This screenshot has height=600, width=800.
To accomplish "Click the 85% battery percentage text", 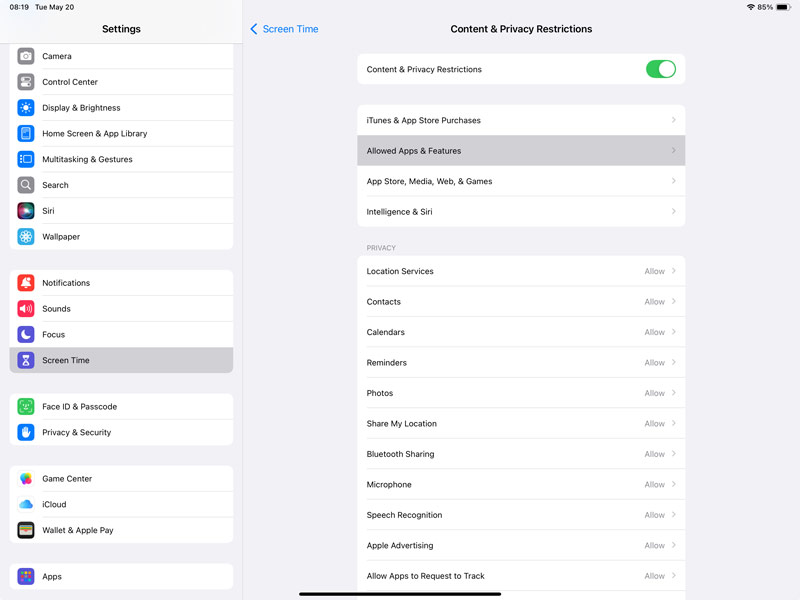I will (x=765, y=7).
